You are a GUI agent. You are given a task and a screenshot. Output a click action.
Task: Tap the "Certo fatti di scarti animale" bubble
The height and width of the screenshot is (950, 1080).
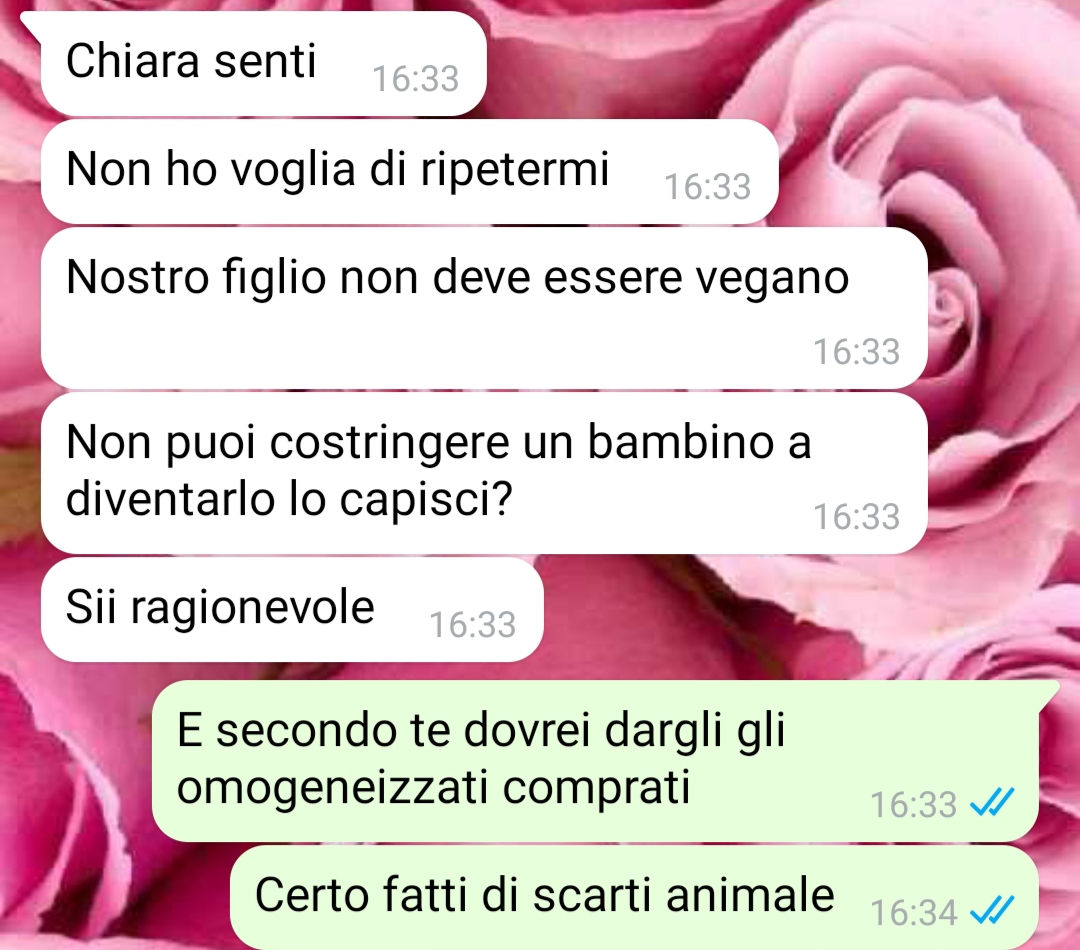[634, 898]
